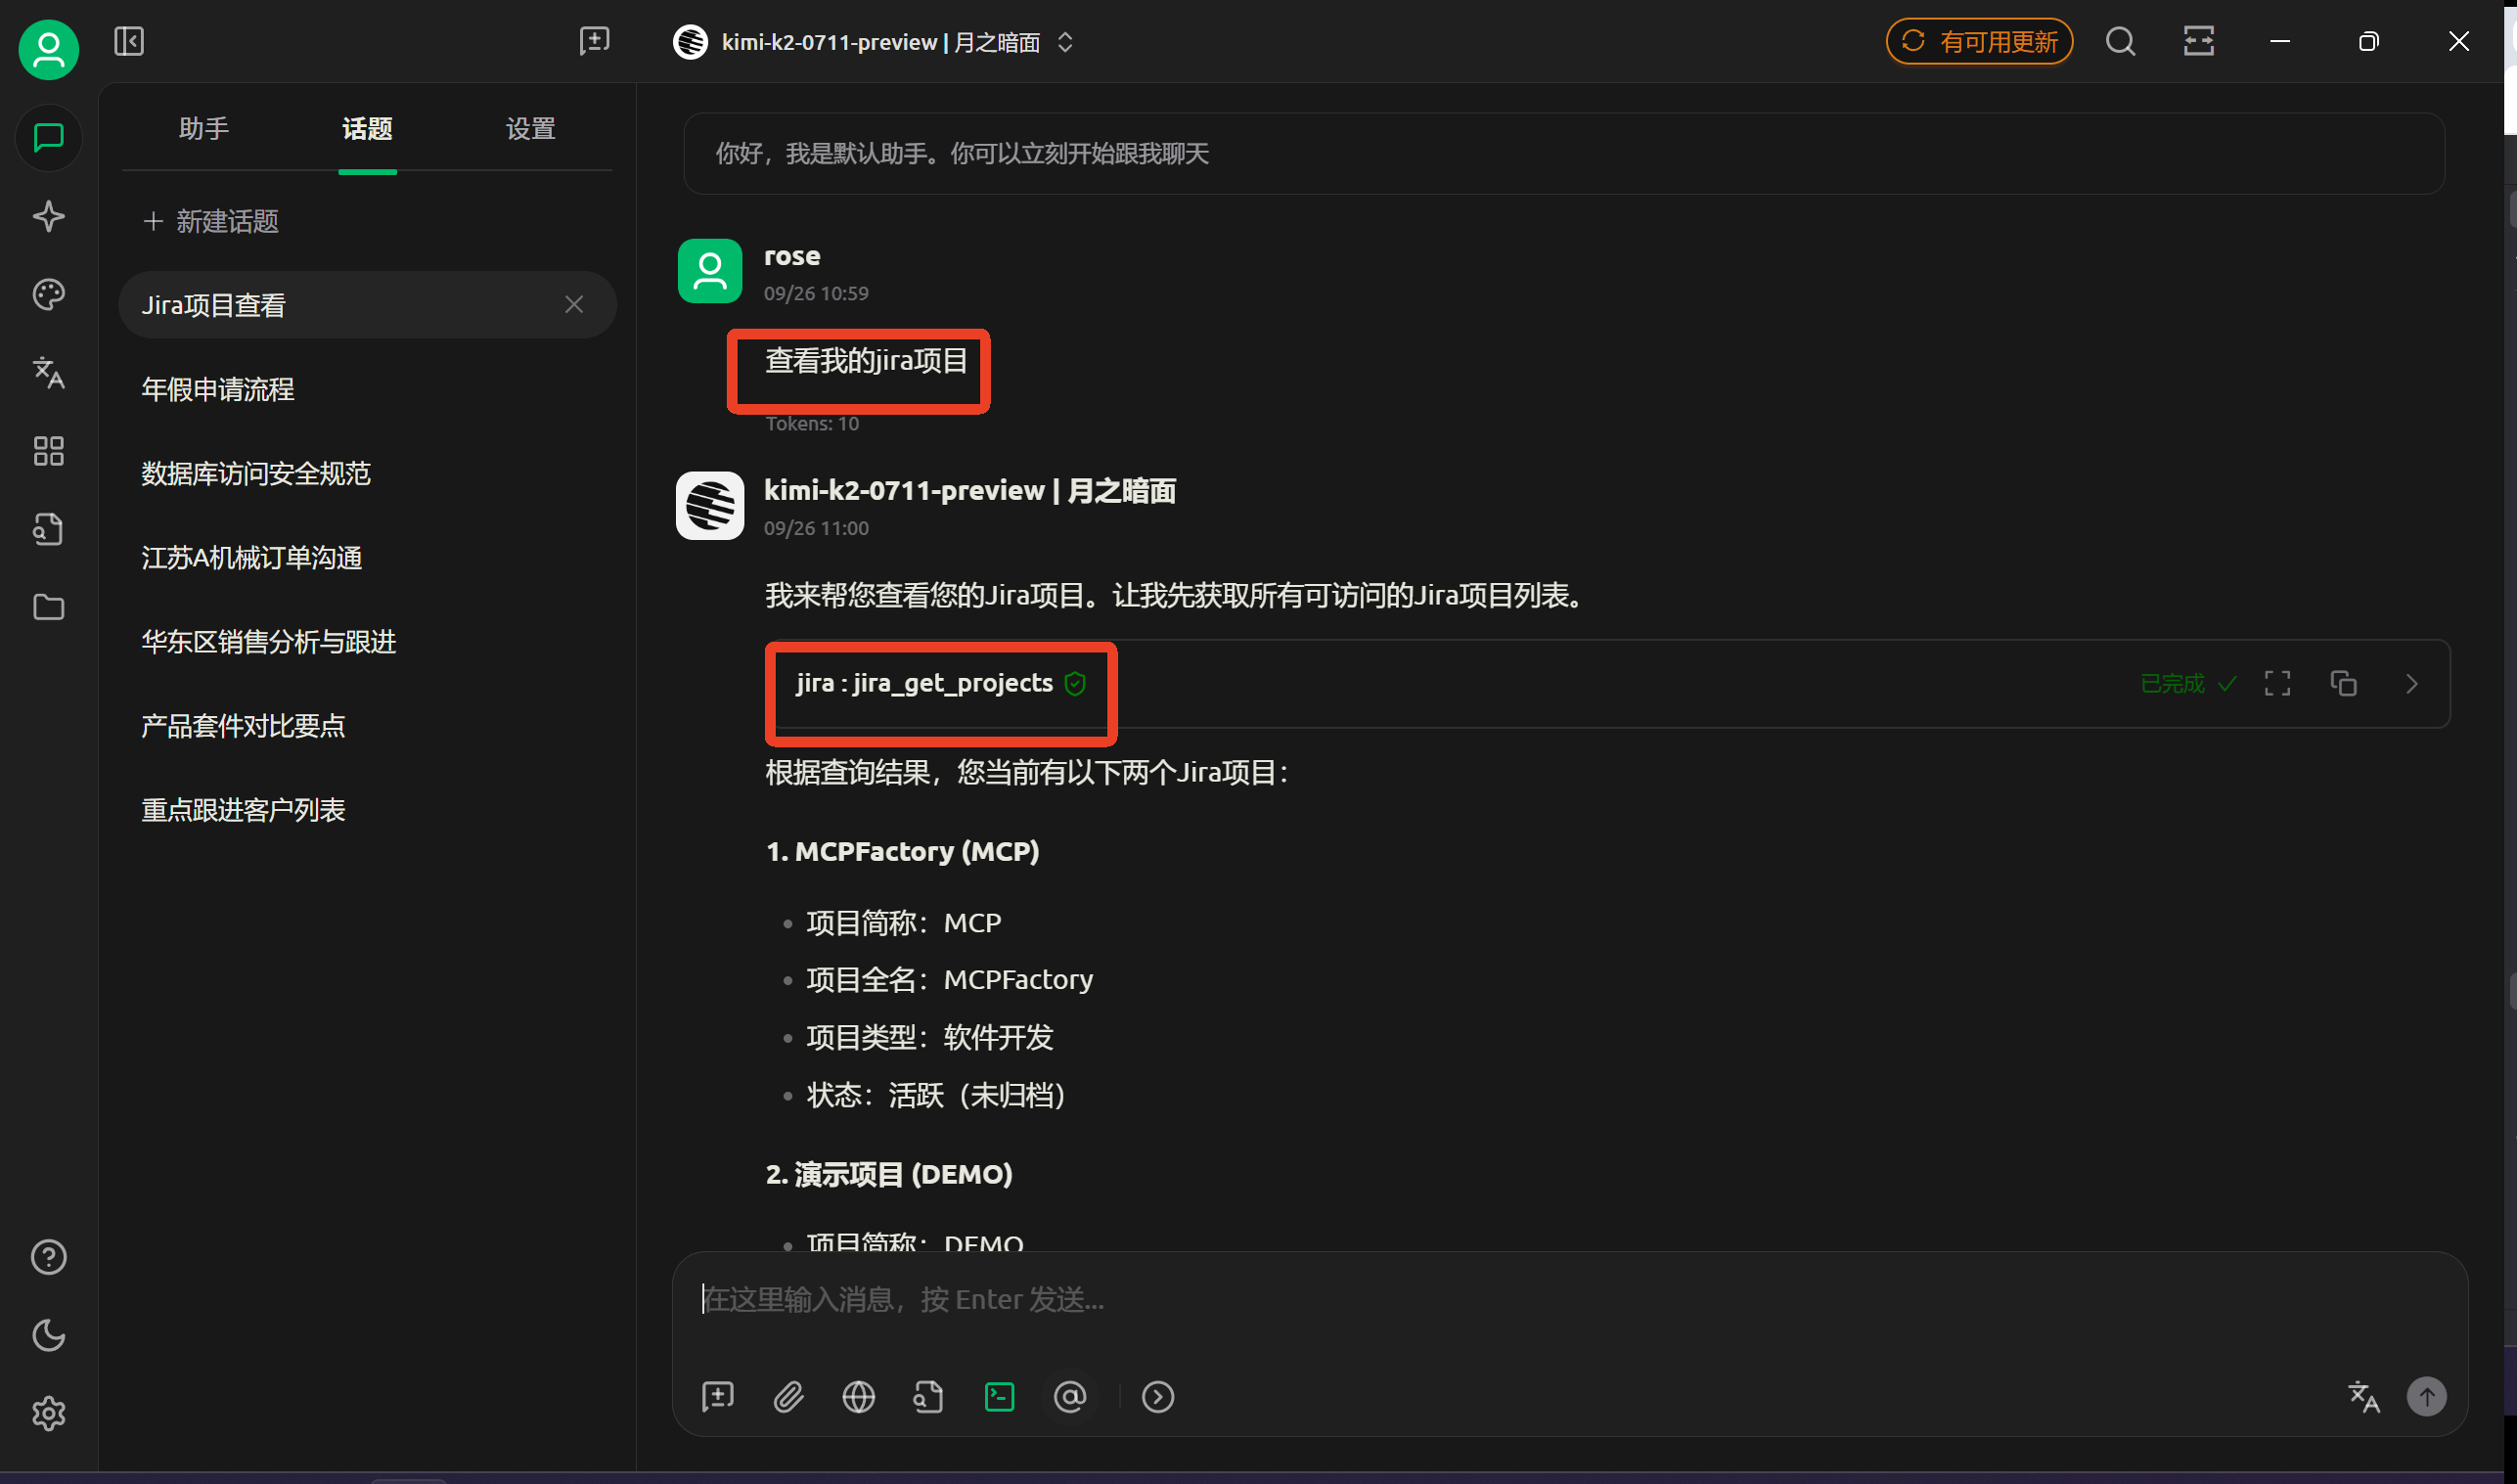Open the translation icon in left sidebar
The width and height of the screenshot is (2517, 1484).
pyautogui.click(x=48, y=372)
